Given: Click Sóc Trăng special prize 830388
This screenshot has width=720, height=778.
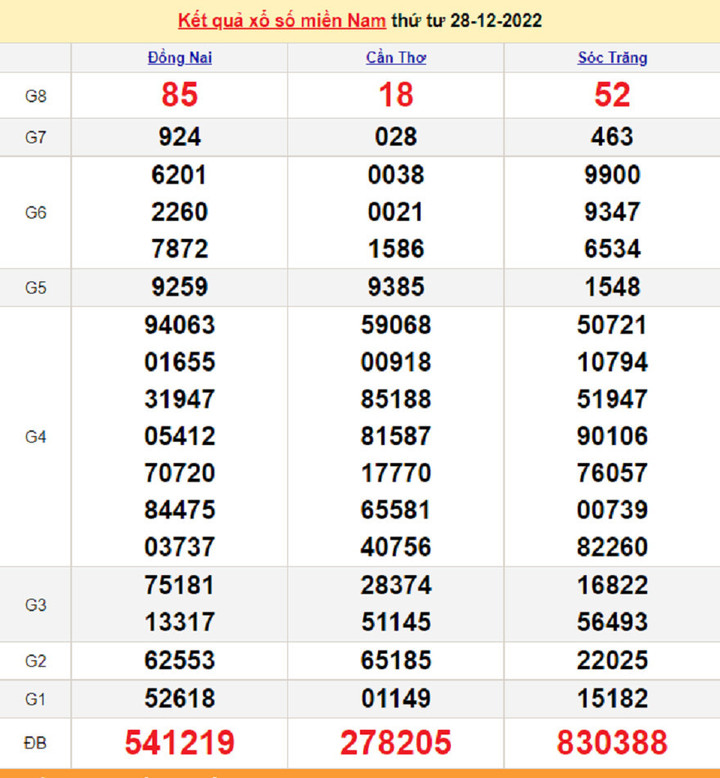Looking at the screenshot, I should (612, 743).
